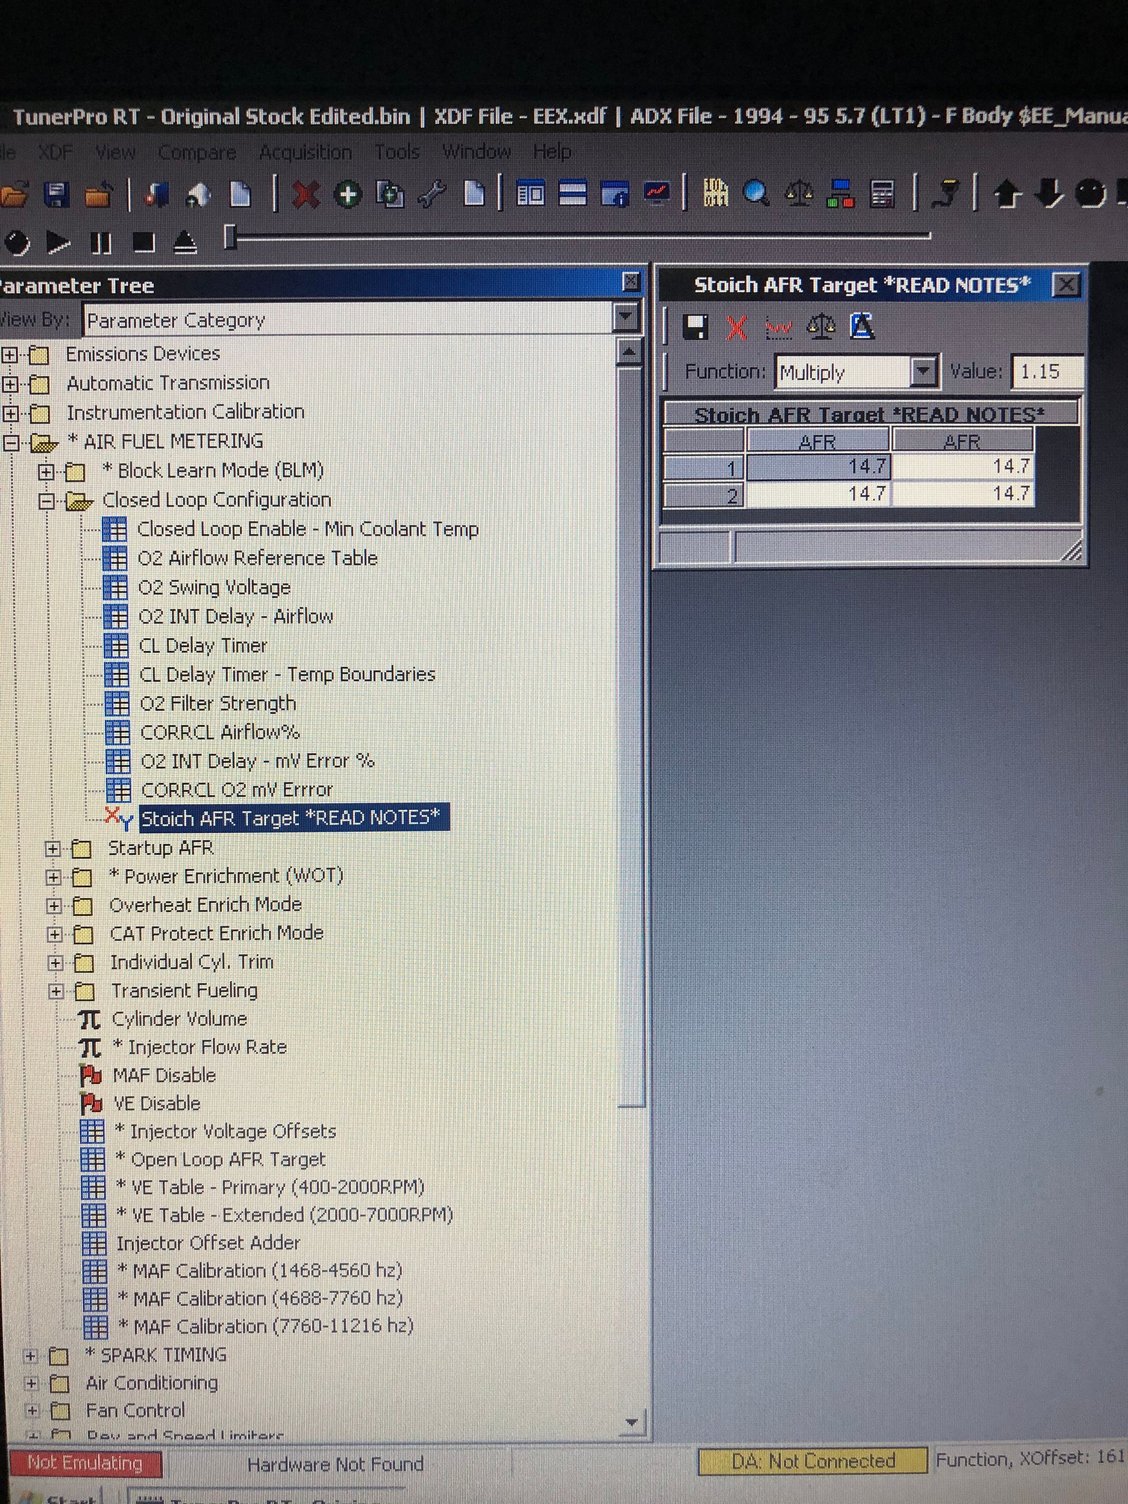1128x1504 pixels.
Task: Open the Function dropdown showing Multiply
Action: [923, 372]
